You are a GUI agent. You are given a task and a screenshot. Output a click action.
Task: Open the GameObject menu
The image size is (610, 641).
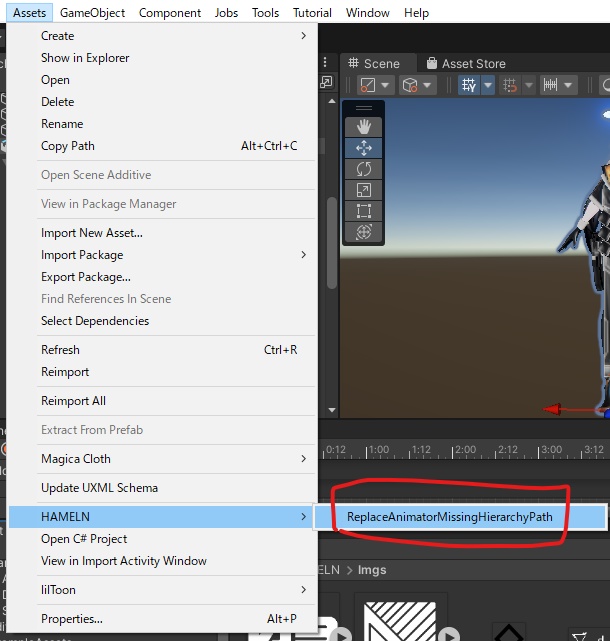coord(92,13)
